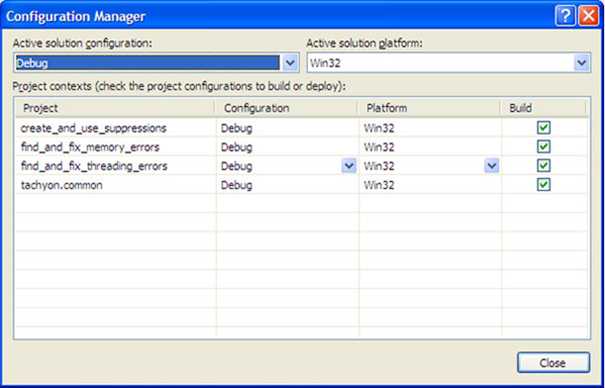Click Win32 platform cell of find_and_fix_memory_errors

[430, 147]
